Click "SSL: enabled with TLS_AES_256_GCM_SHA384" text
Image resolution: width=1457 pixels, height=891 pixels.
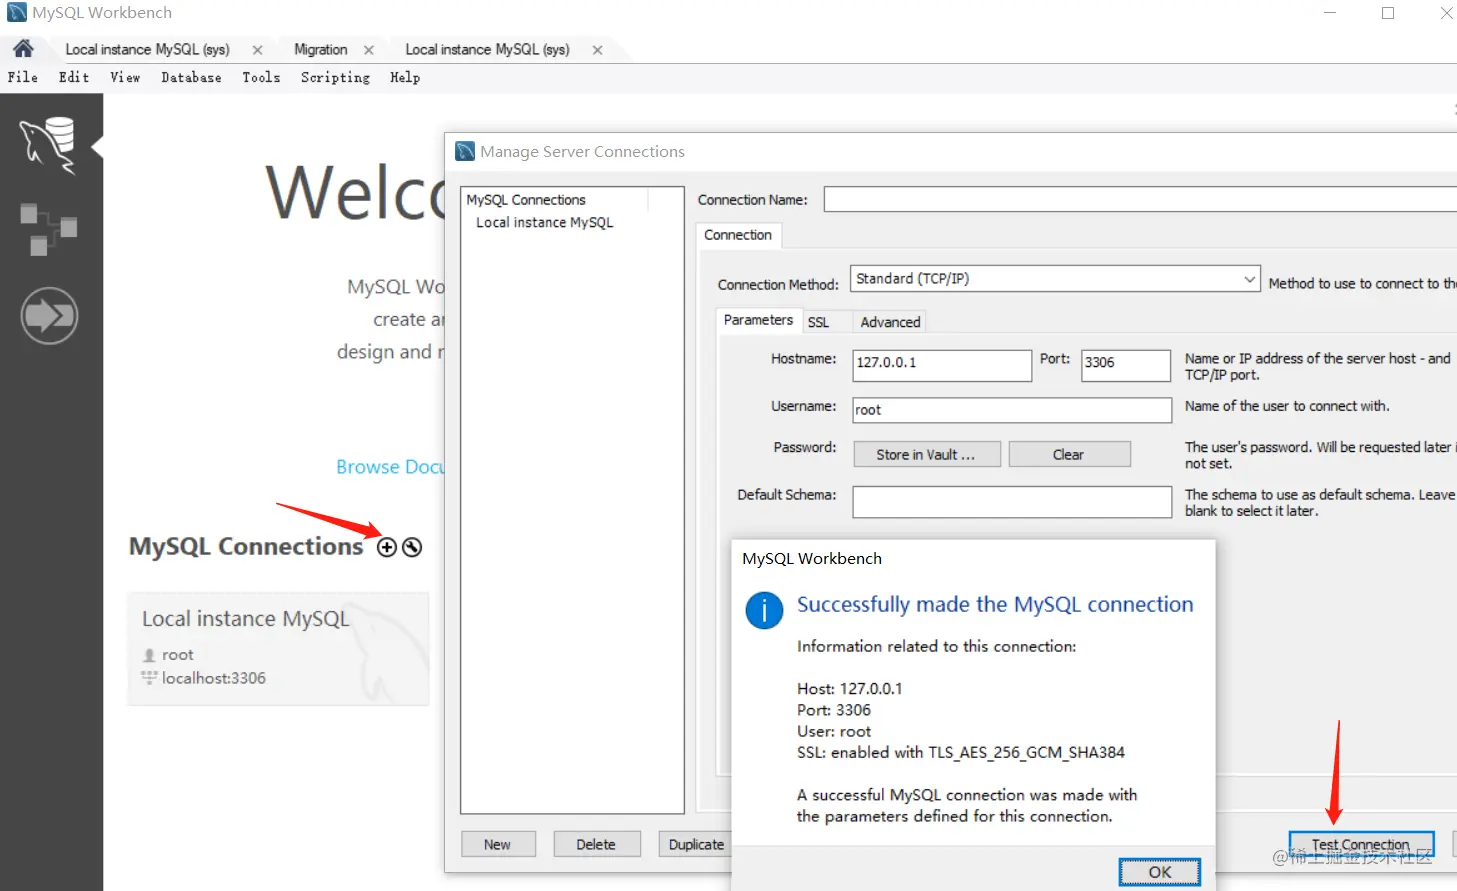961,752
